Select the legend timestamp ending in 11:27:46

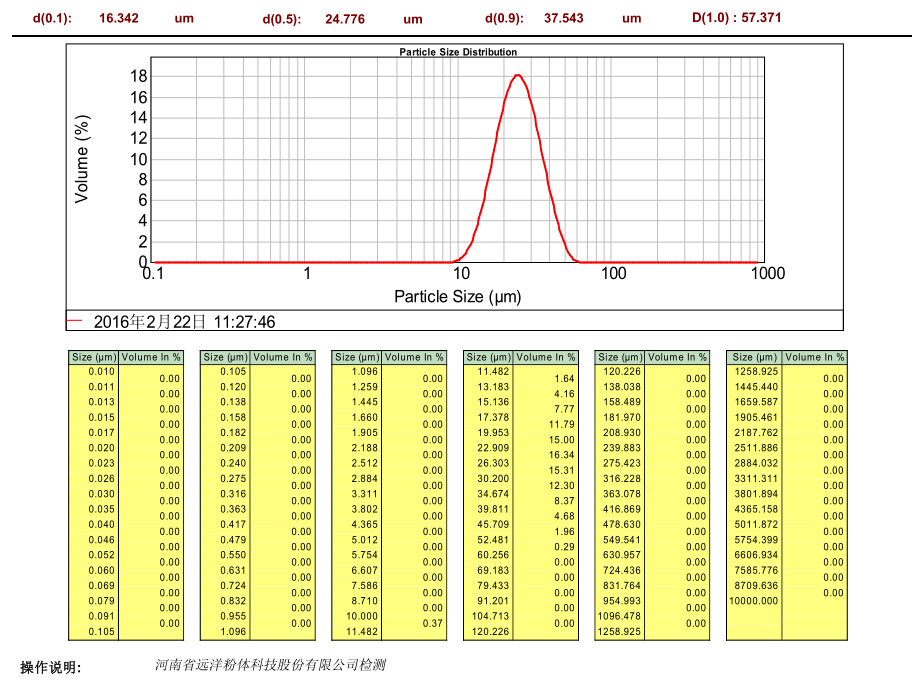pyautogui.click(x=184, y=322)
